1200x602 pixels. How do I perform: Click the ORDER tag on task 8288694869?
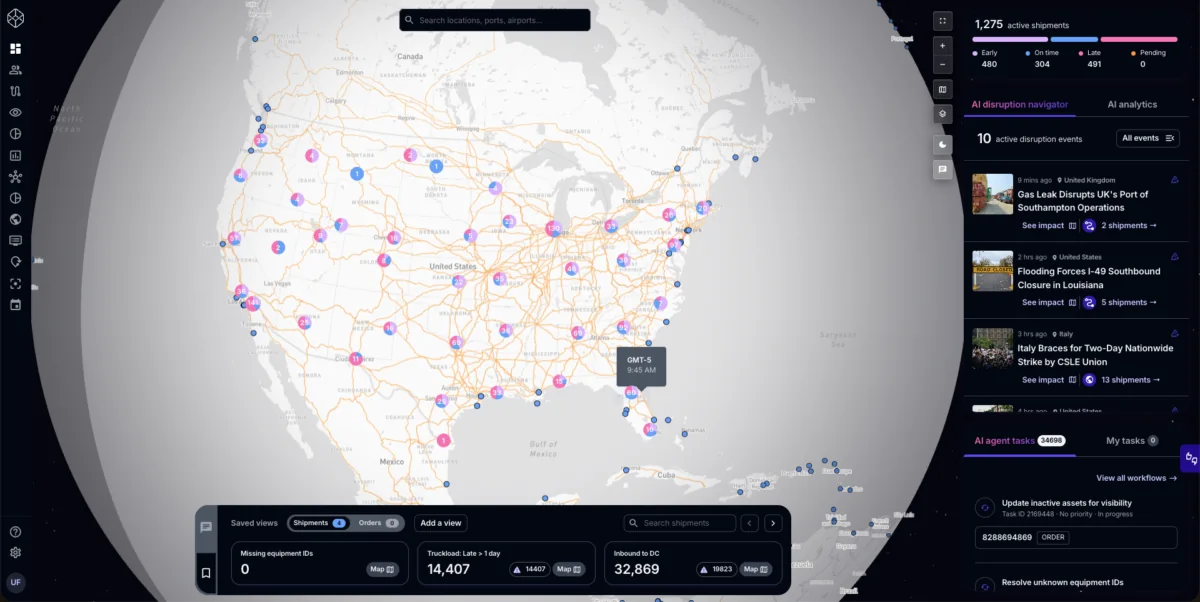click(x=1054, y=537)
